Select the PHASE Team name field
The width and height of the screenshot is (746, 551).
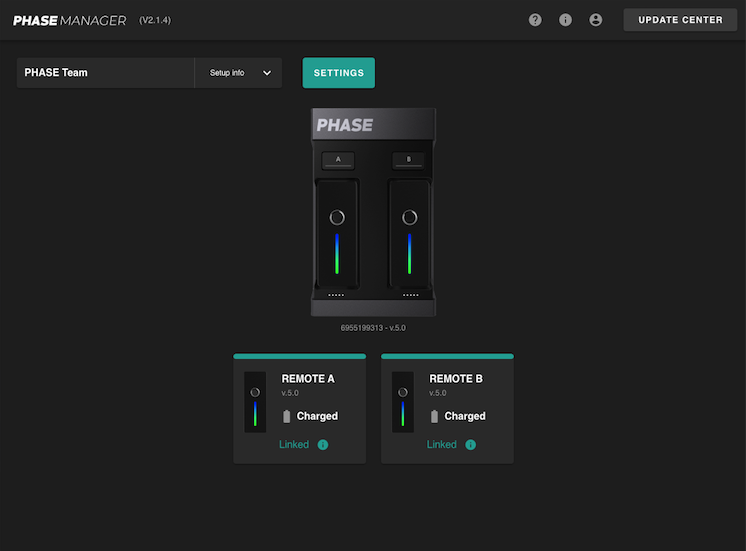(x=106, y=73)
